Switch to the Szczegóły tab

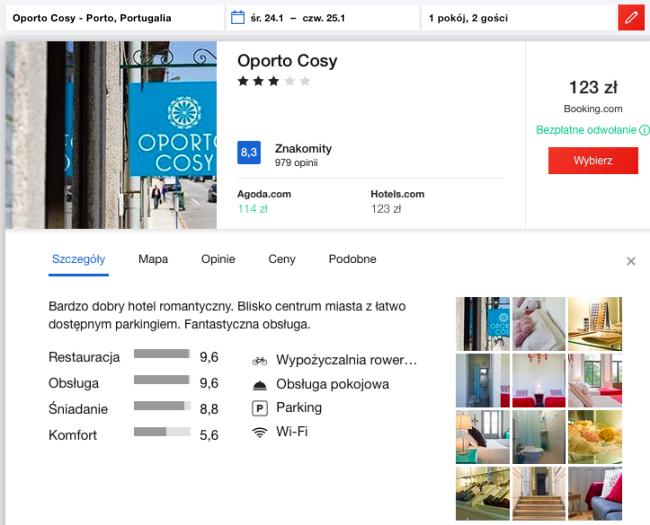click(78, 259)
